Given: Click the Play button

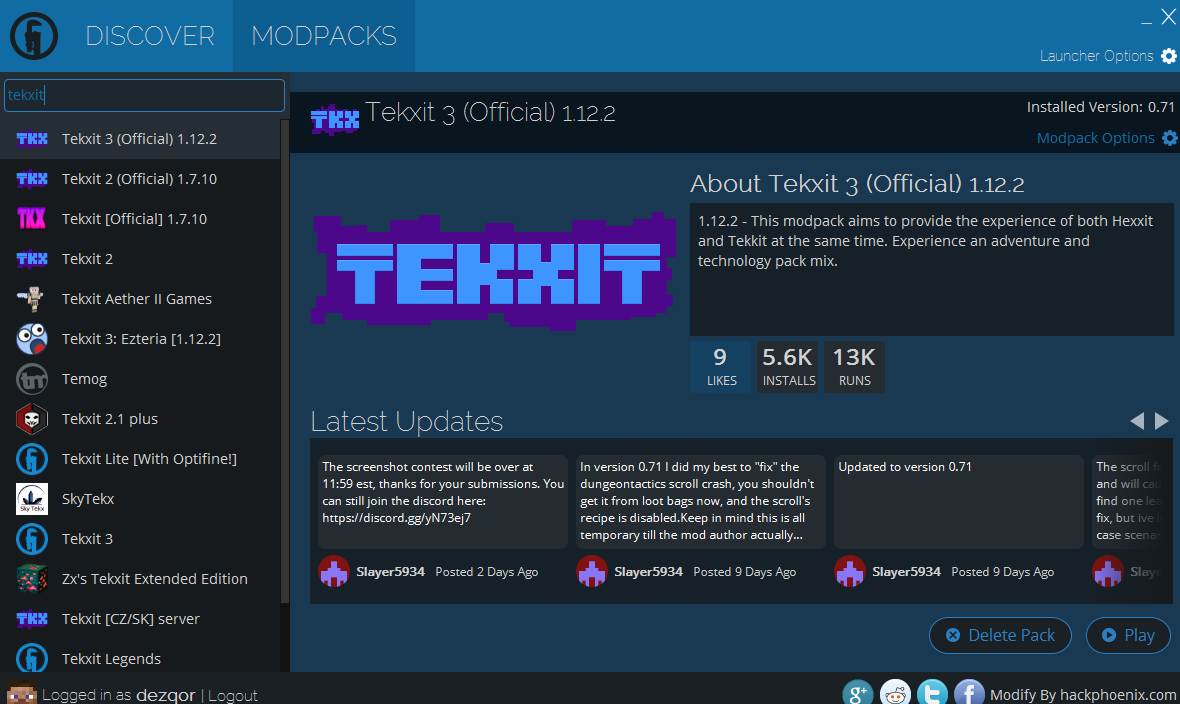Looking at the screenshot, I should [x=1128, y=635].
